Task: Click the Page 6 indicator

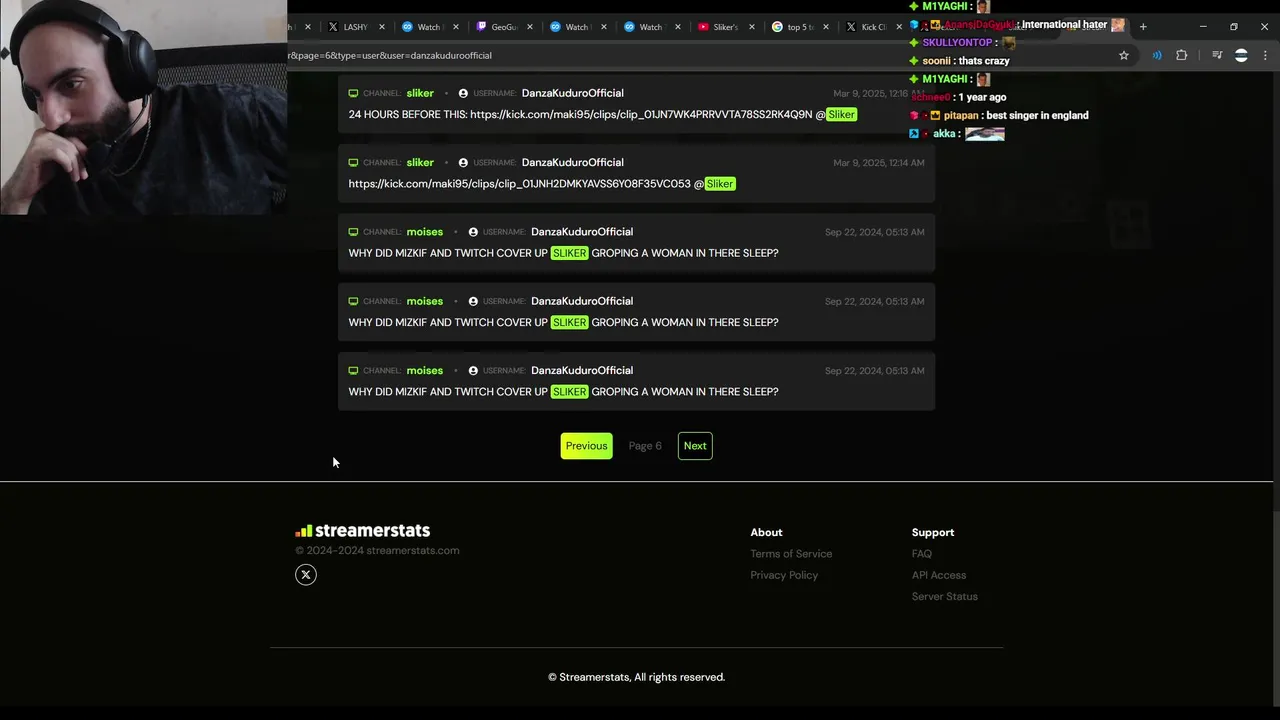Action: [x=645, y=446]
